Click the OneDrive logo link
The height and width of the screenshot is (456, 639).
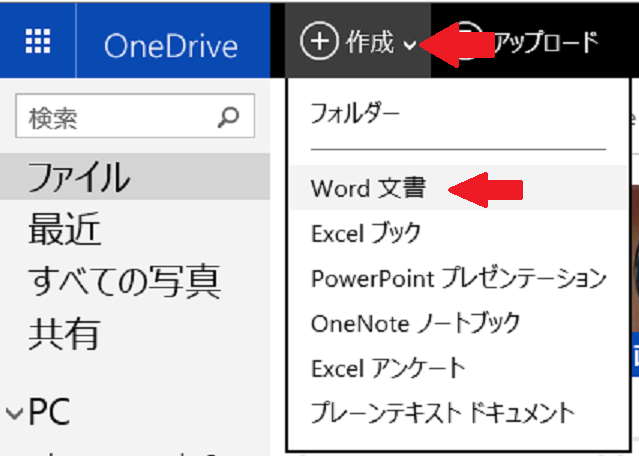(171, 46)
